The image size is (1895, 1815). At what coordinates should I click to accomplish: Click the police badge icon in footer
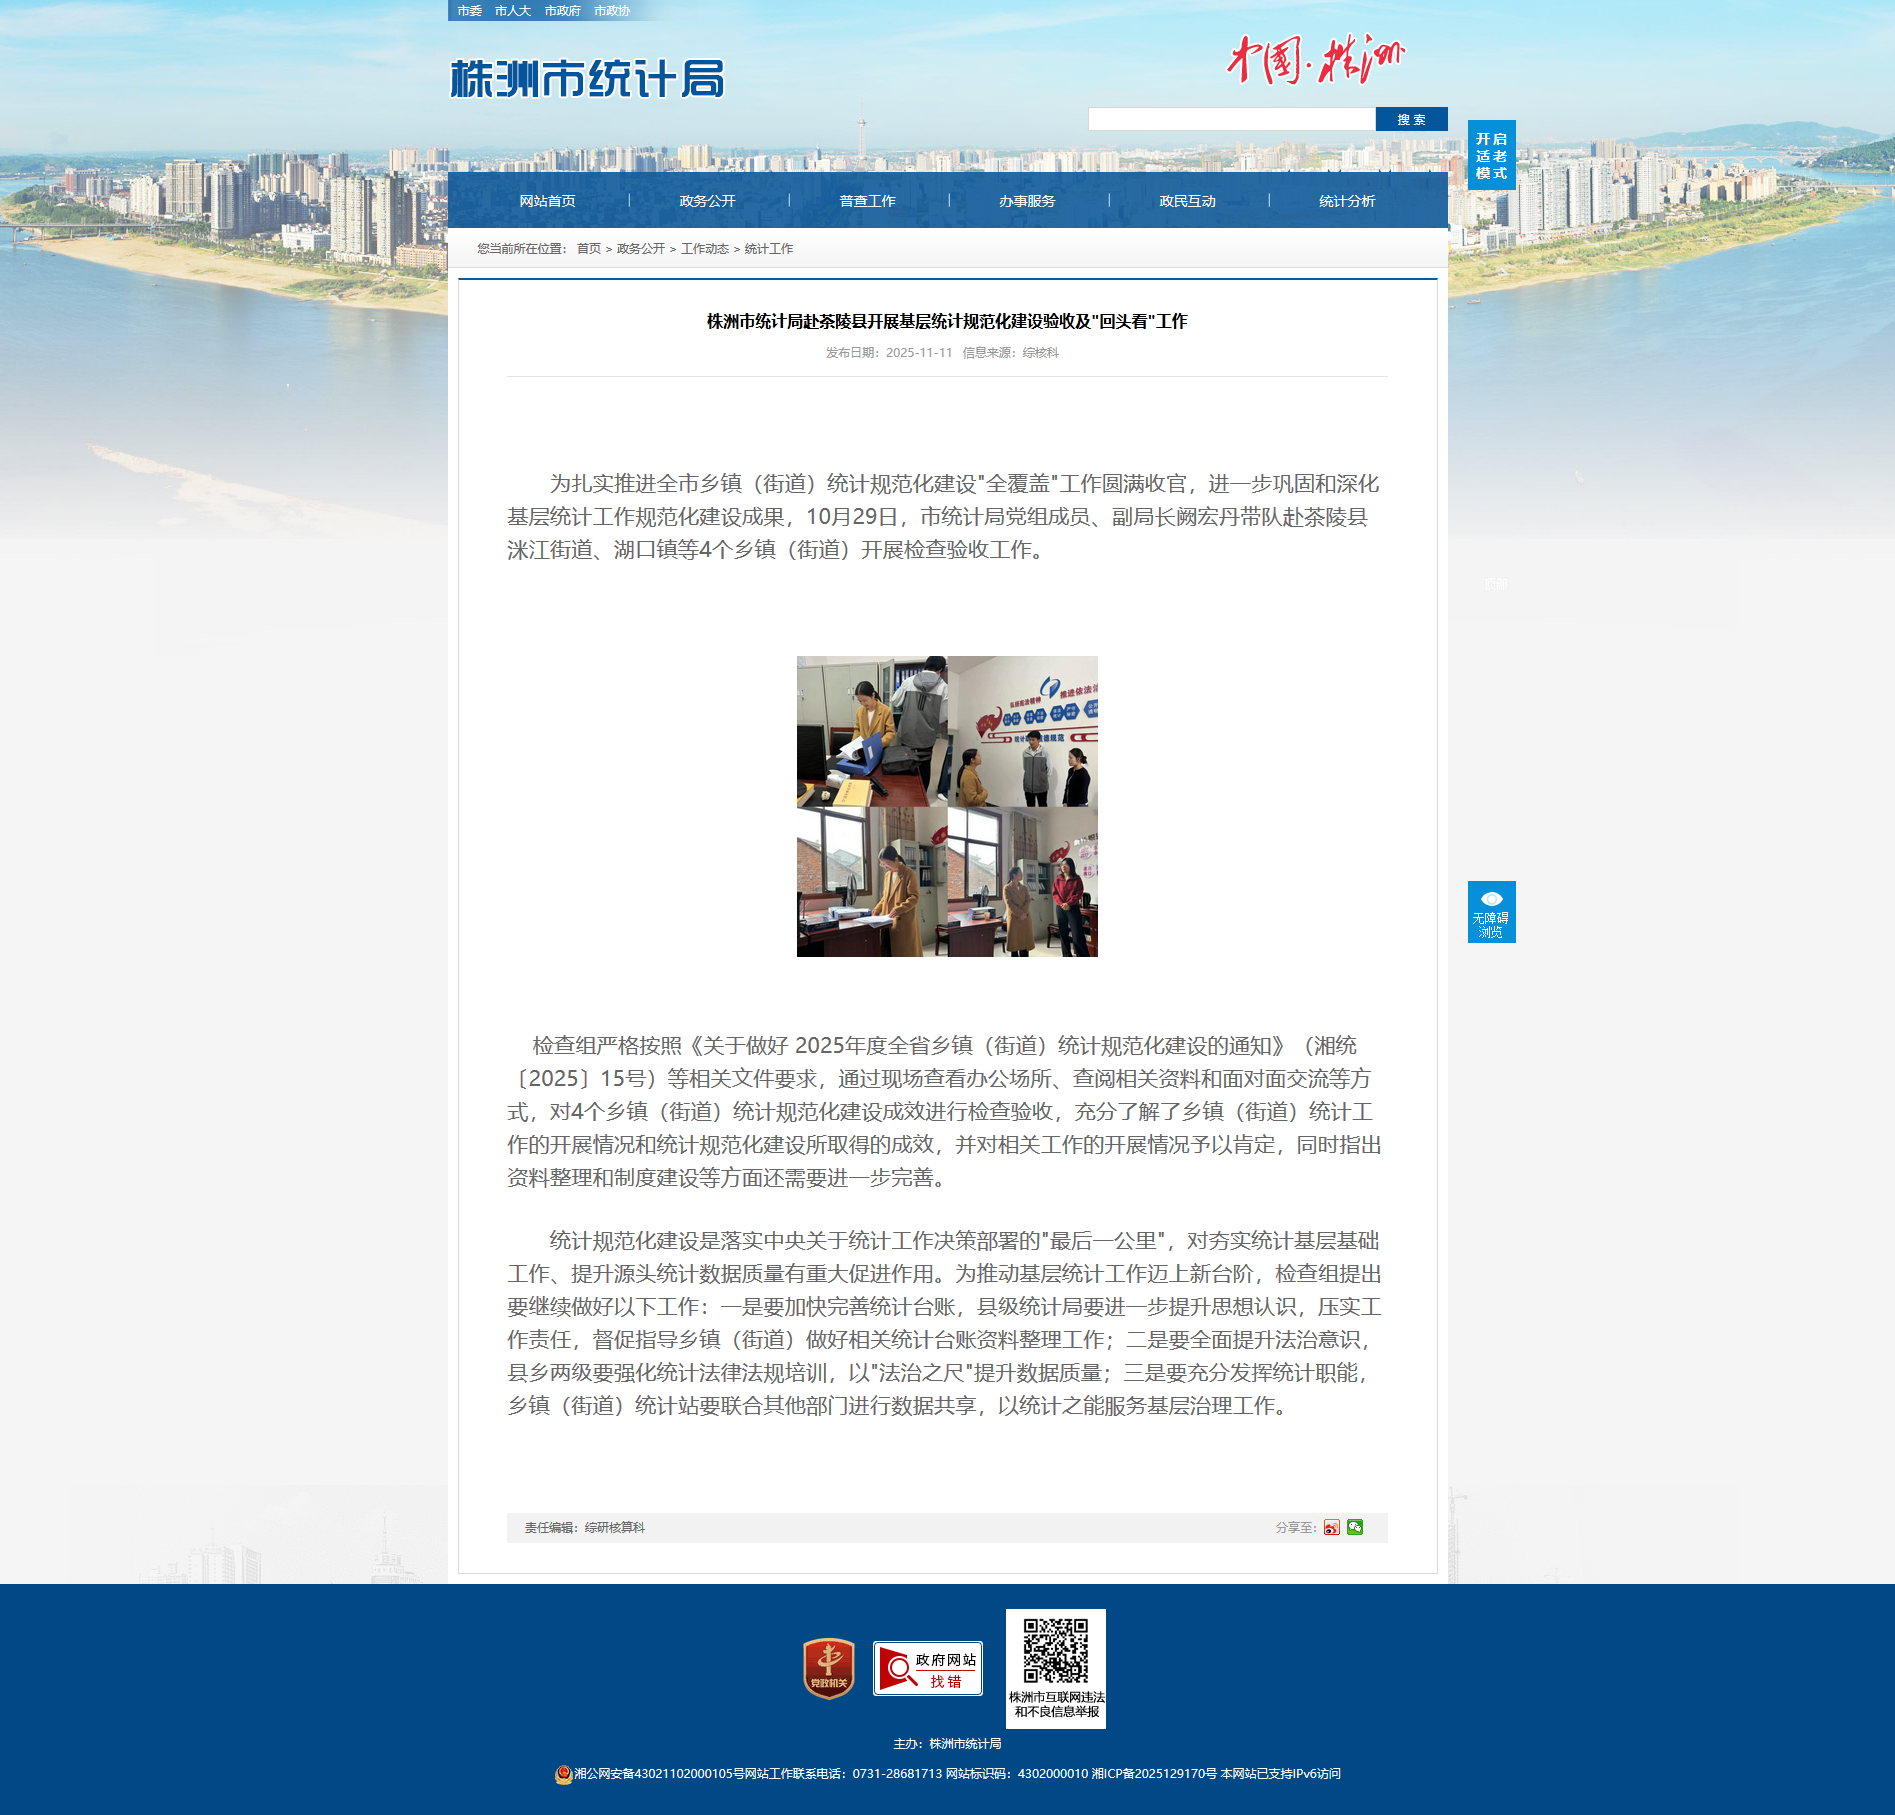[x=563, y=1774]
